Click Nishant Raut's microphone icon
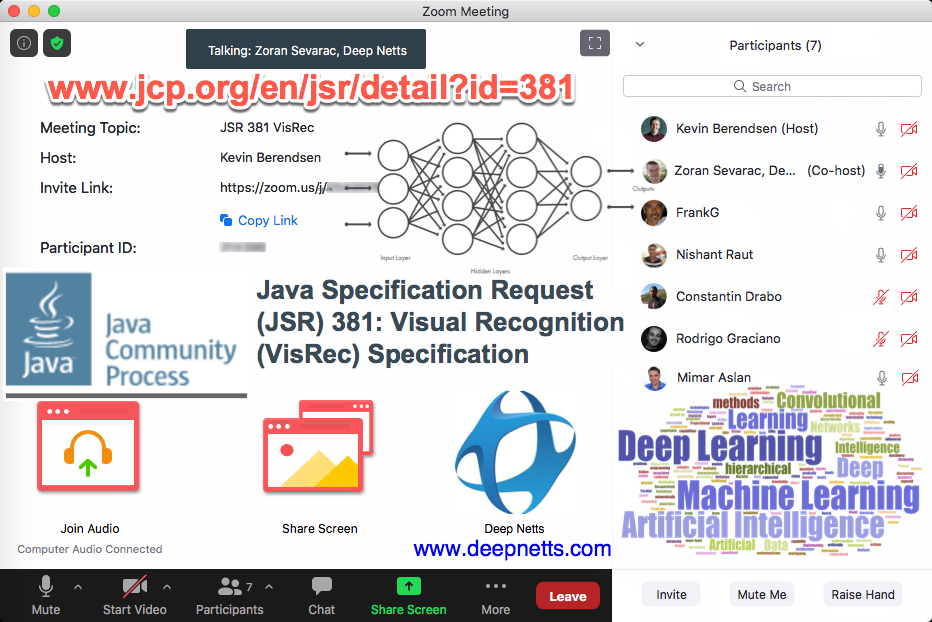 [881, 255]
